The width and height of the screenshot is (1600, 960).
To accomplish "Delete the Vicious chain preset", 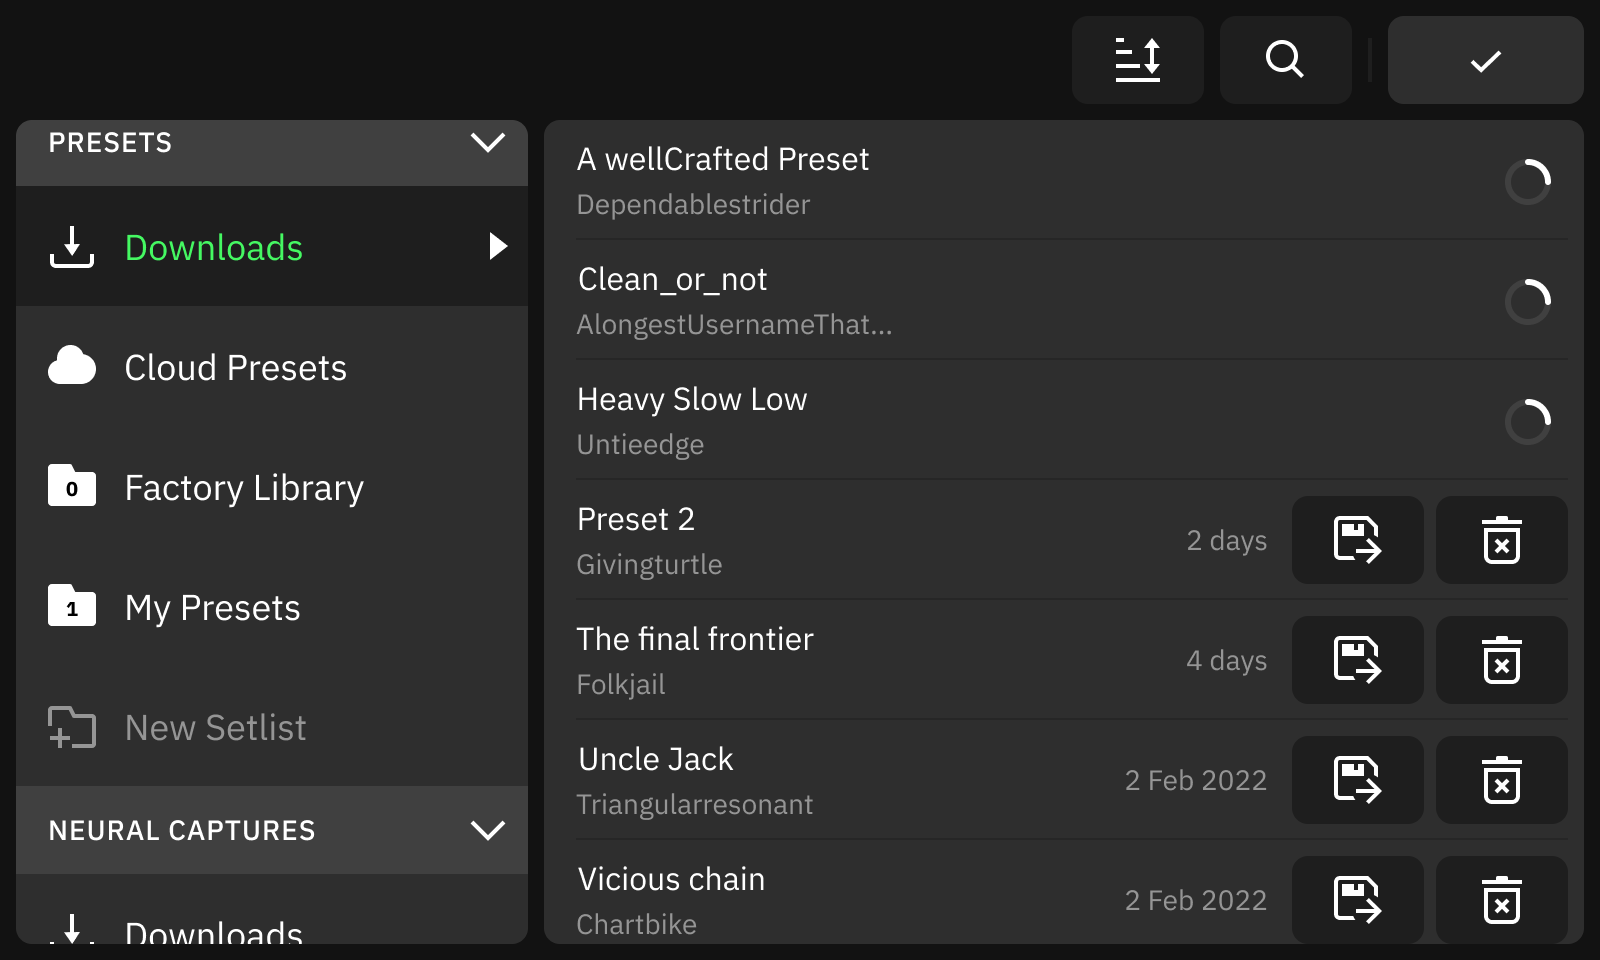I will point(1501,900).
